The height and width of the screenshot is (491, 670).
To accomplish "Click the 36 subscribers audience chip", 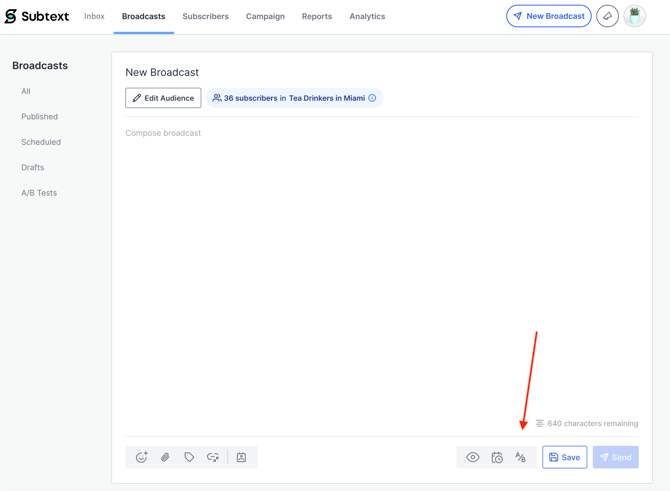I will click(x=294, y=98).
